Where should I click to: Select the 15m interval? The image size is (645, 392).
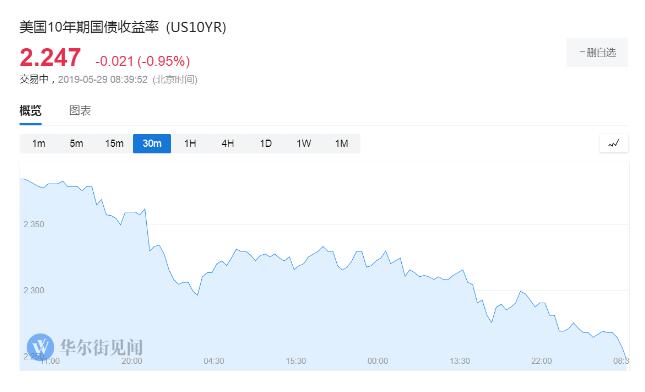(114, 144)
